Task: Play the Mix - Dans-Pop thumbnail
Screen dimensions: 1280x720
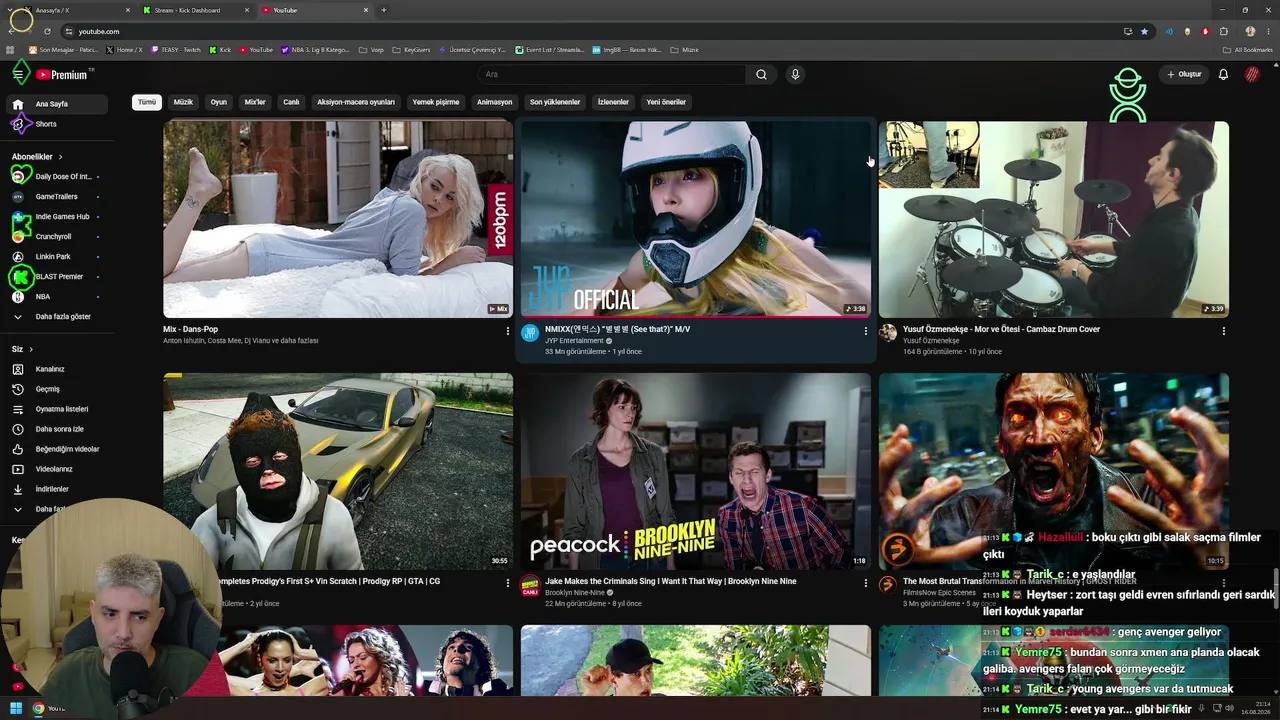Action: coord(338,219)
